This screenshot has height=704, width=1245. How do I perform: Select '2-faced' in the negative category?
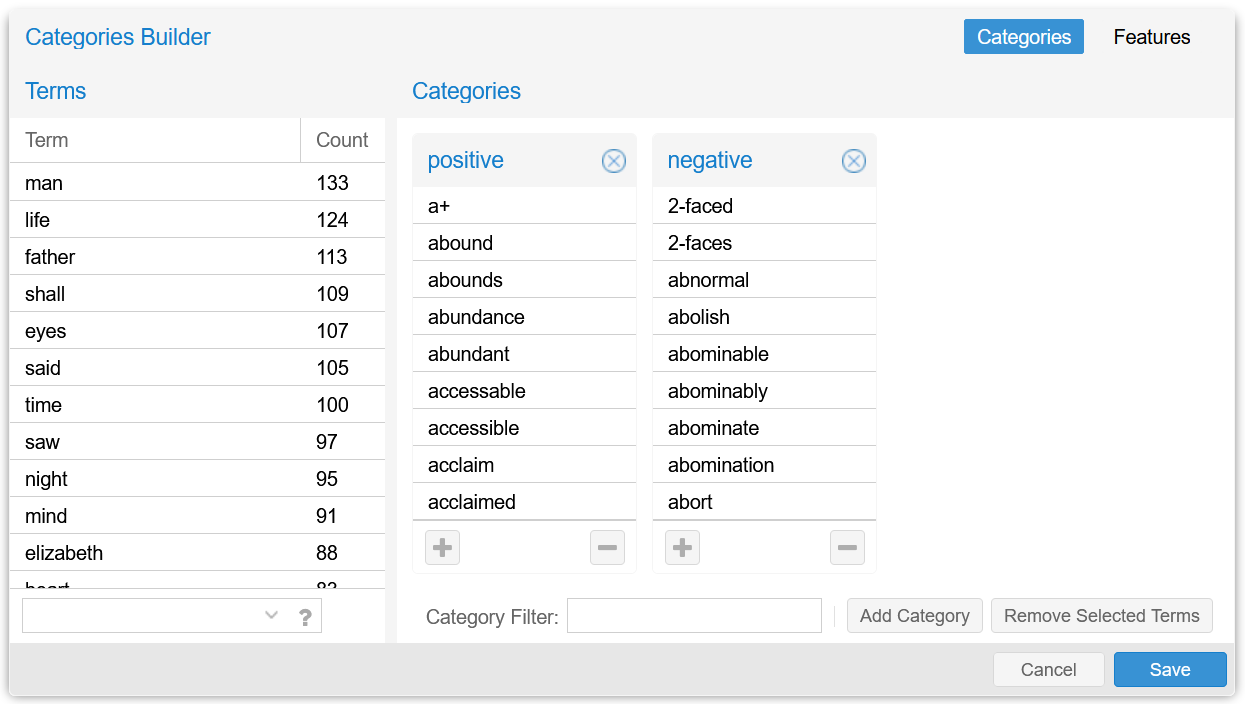pos(740,205)
